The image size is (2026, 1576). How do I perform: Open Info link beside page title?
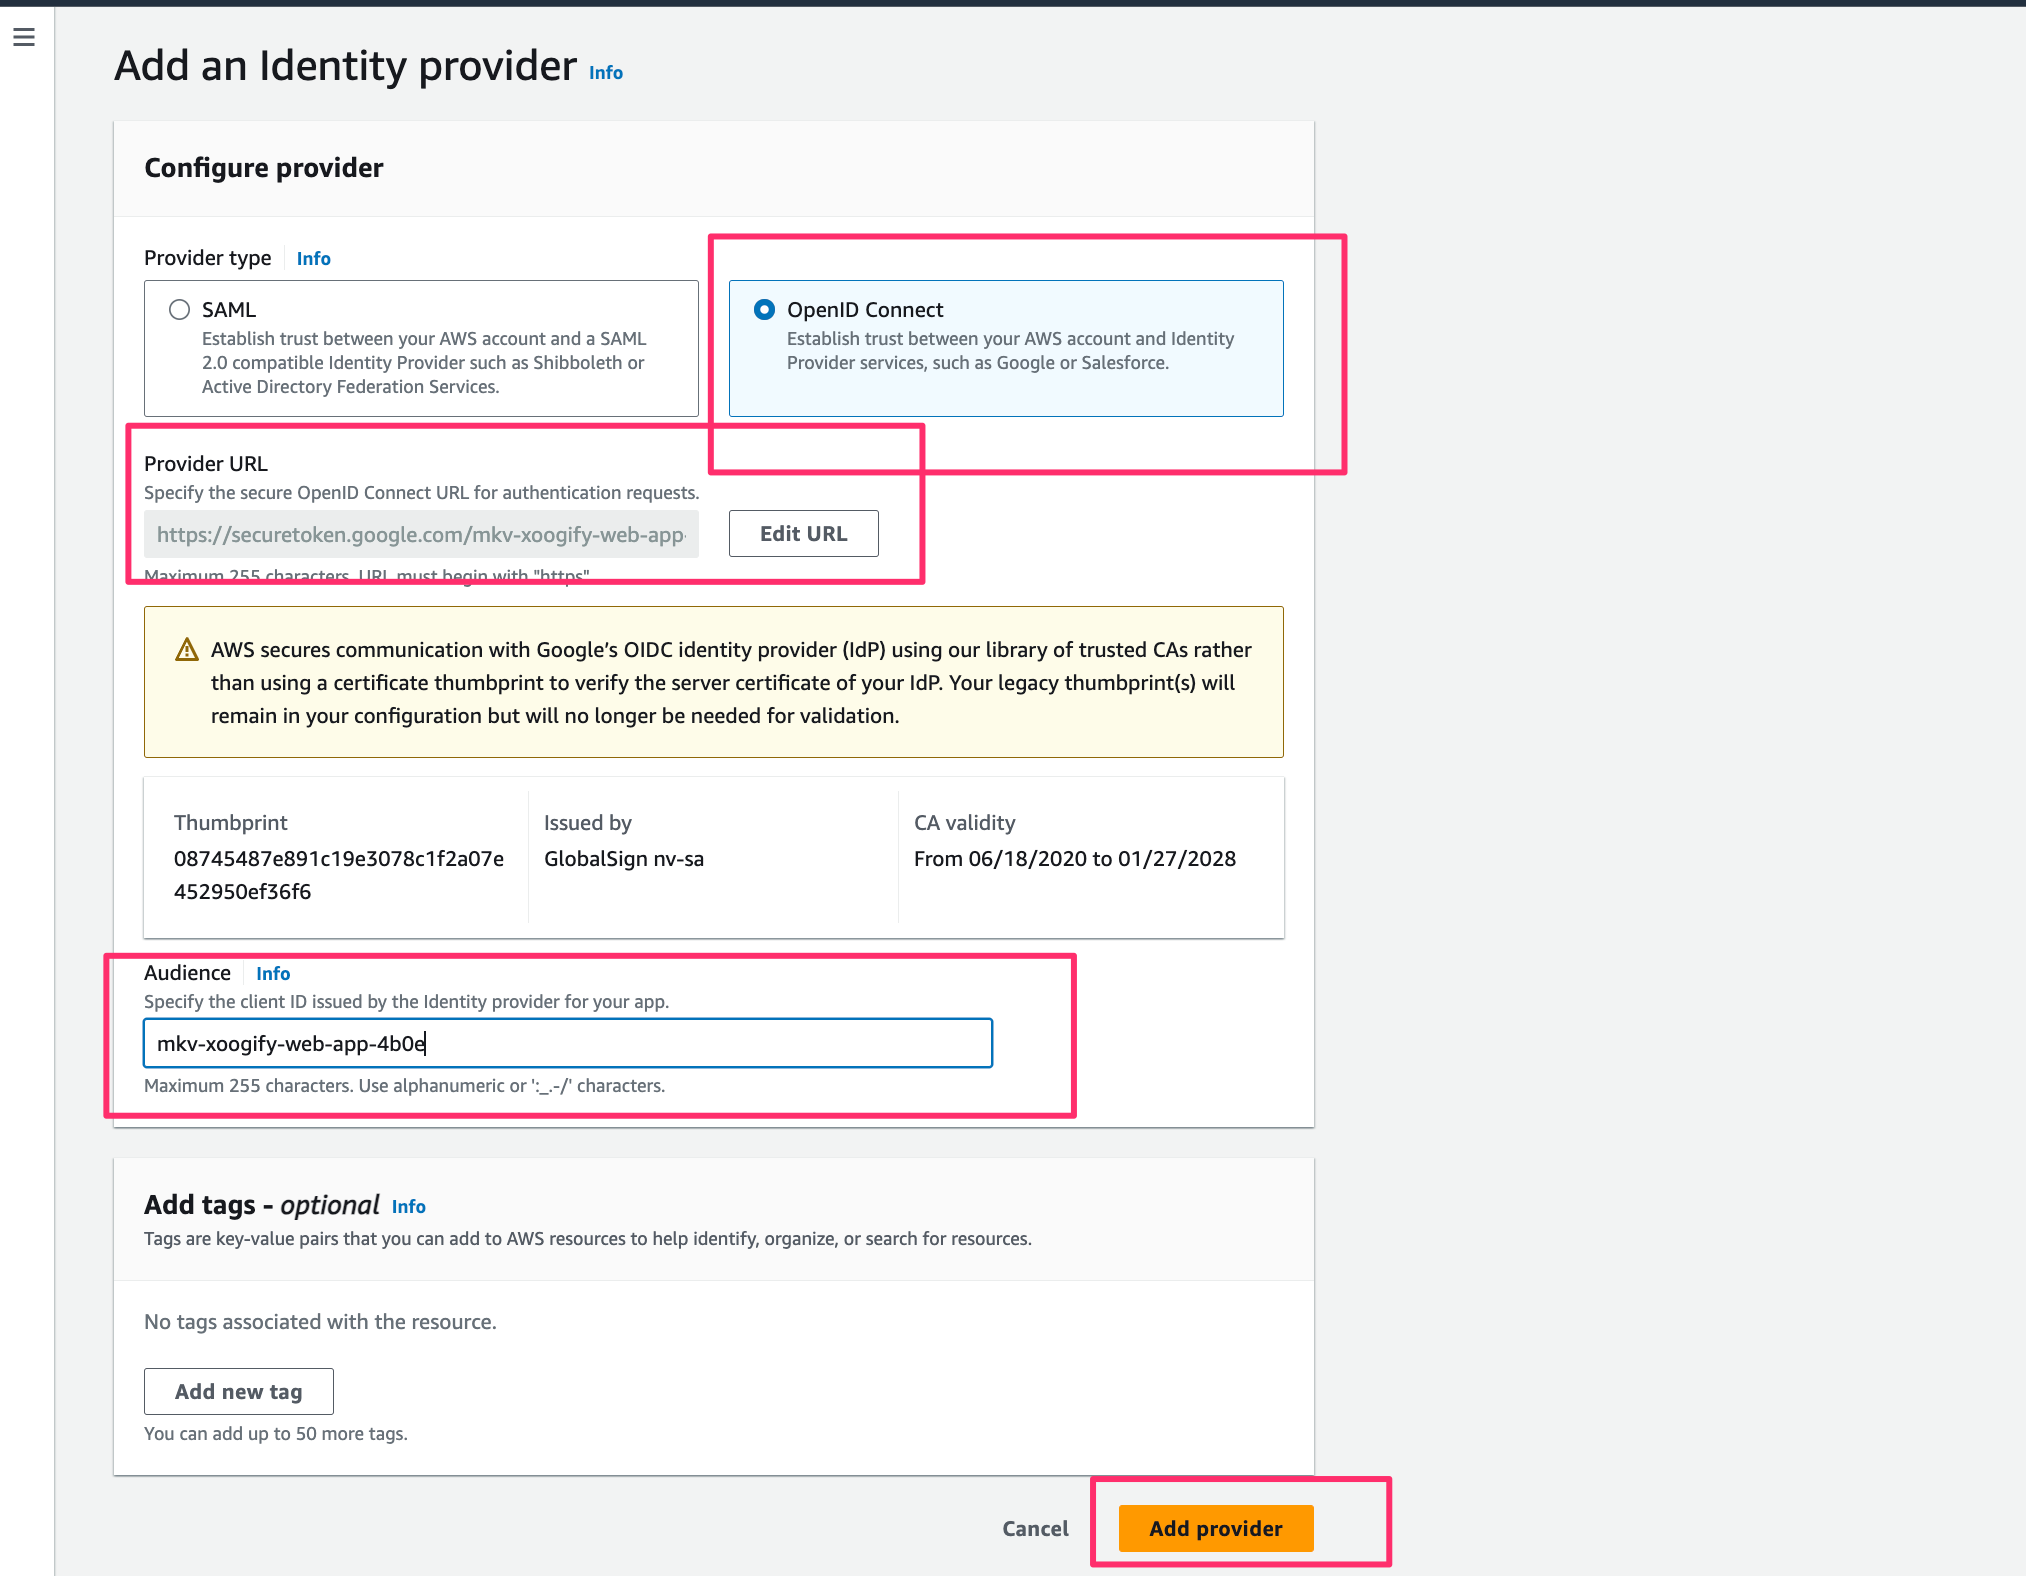(x=605, y=73)
